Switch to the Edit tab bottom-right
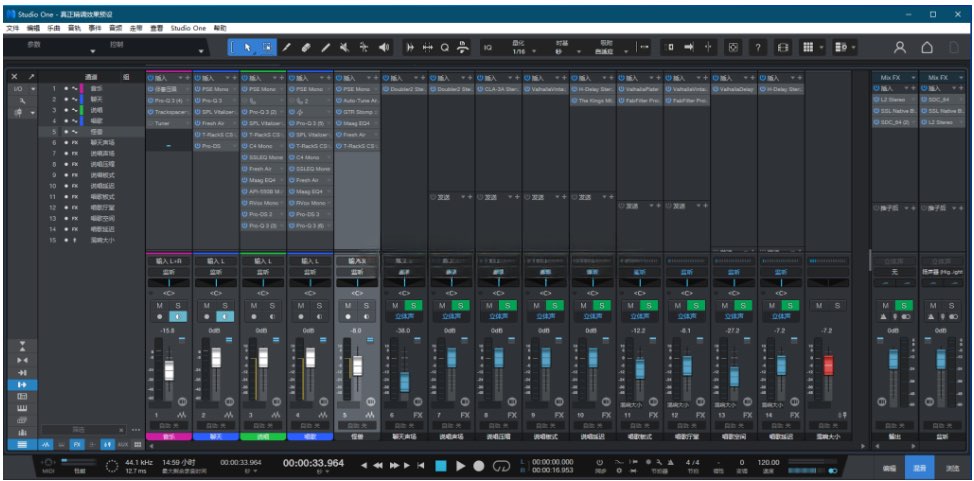The image size is (974, 481). tap(889, 467)
